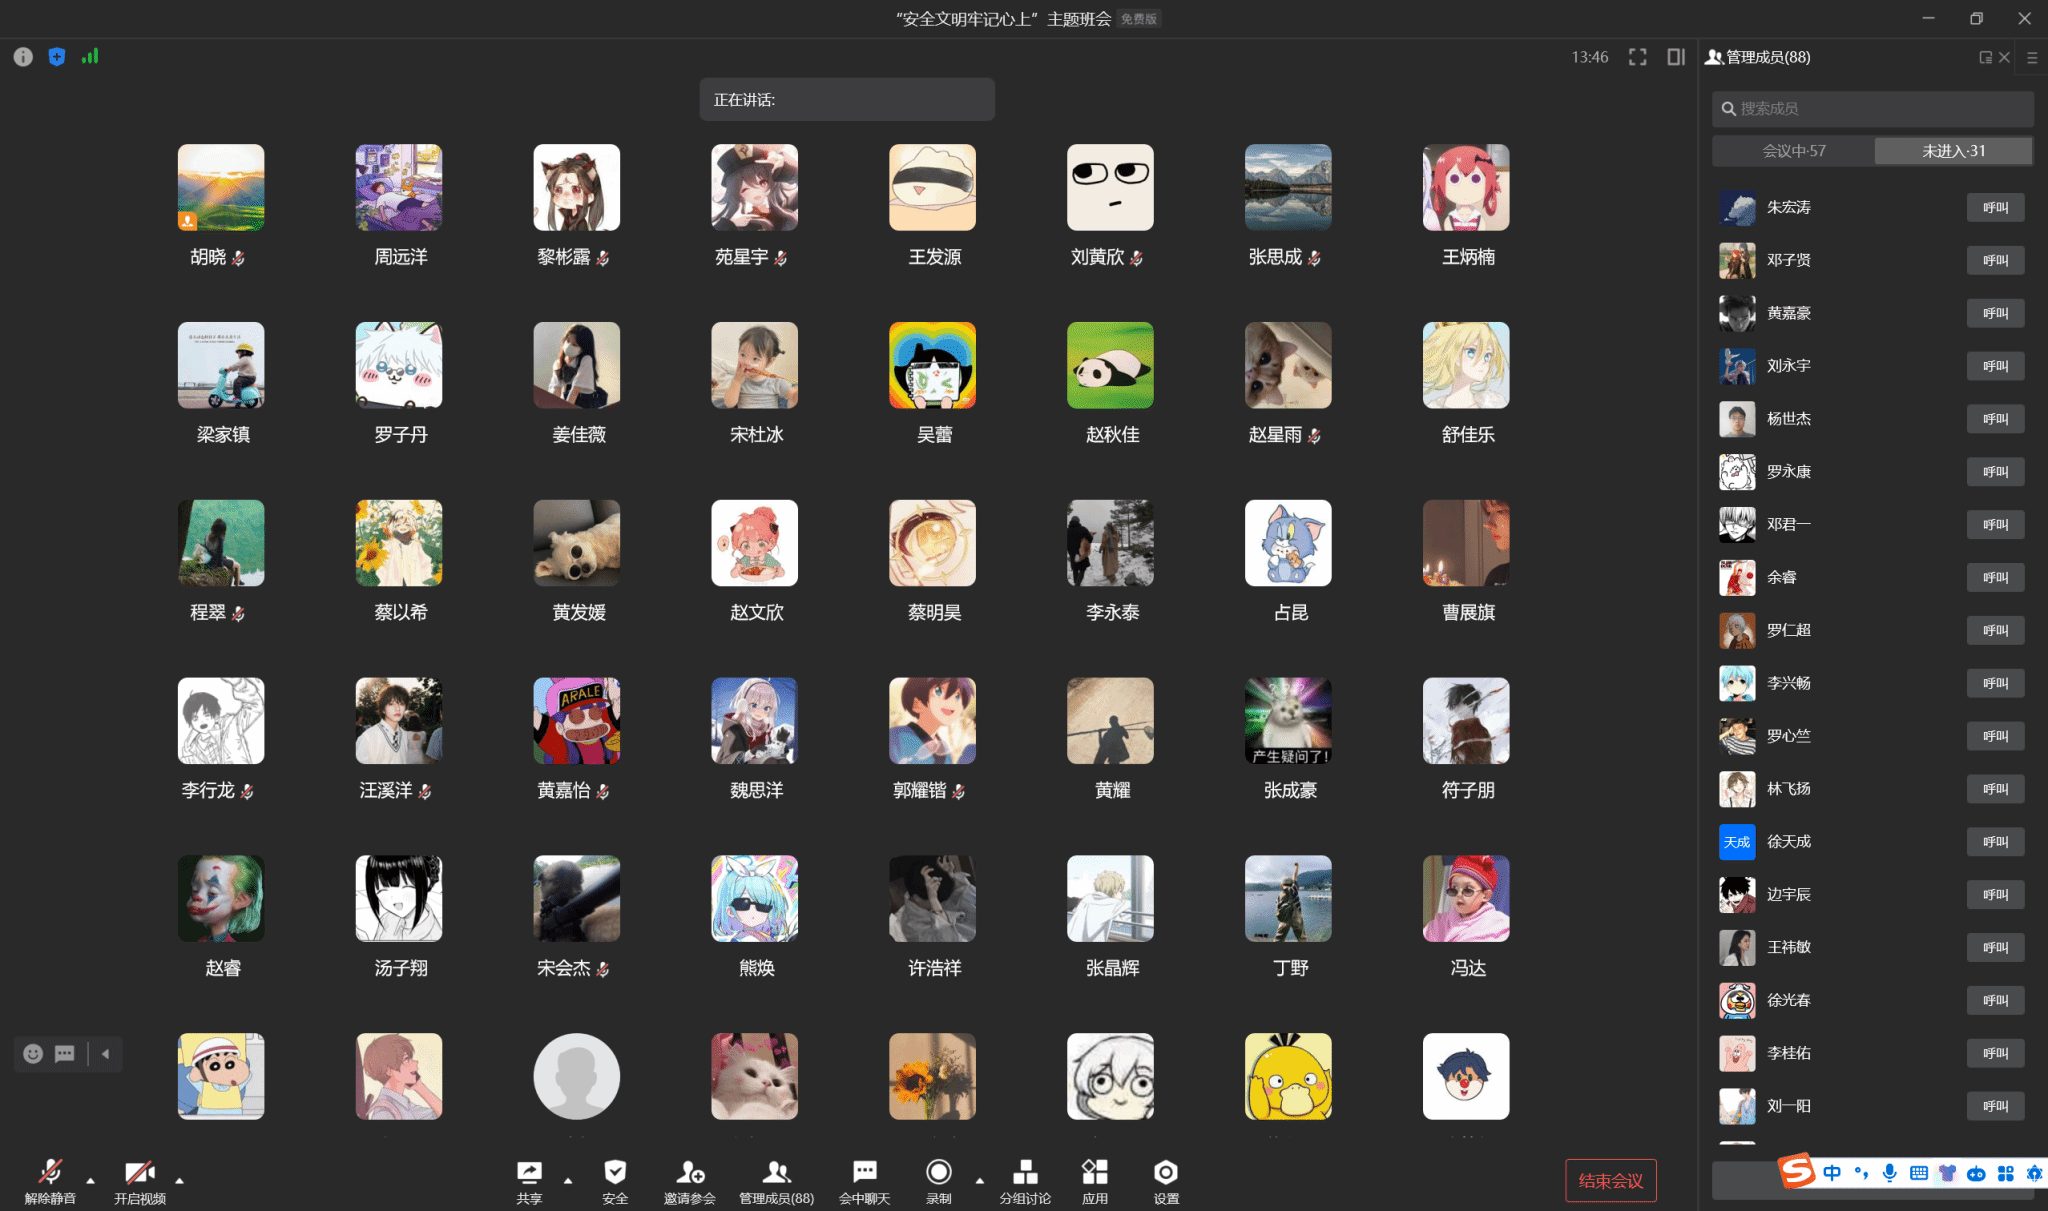Click the red End Meeting button
This screenshot has width=2048, height=1211.
[1610, 1181]
